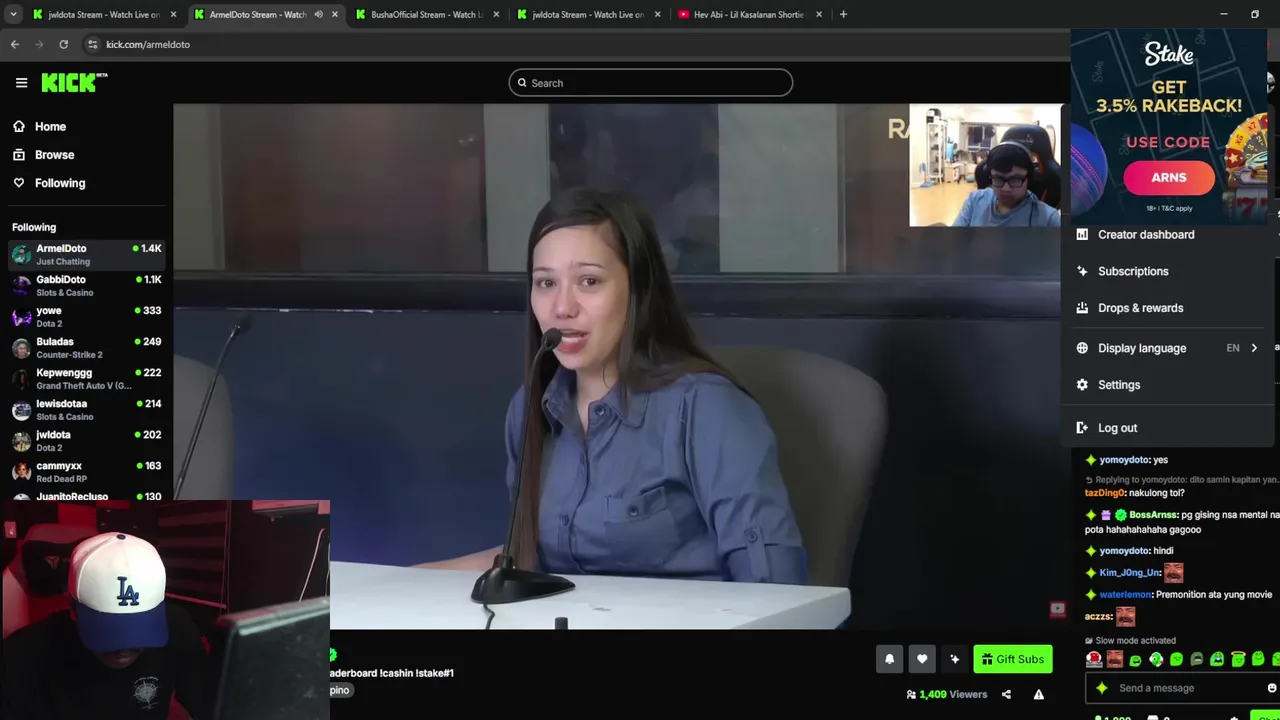Close the Hev Abi YouTube tab
The height and width of the screenshot is (720, 1280).
tap(819, 14)
